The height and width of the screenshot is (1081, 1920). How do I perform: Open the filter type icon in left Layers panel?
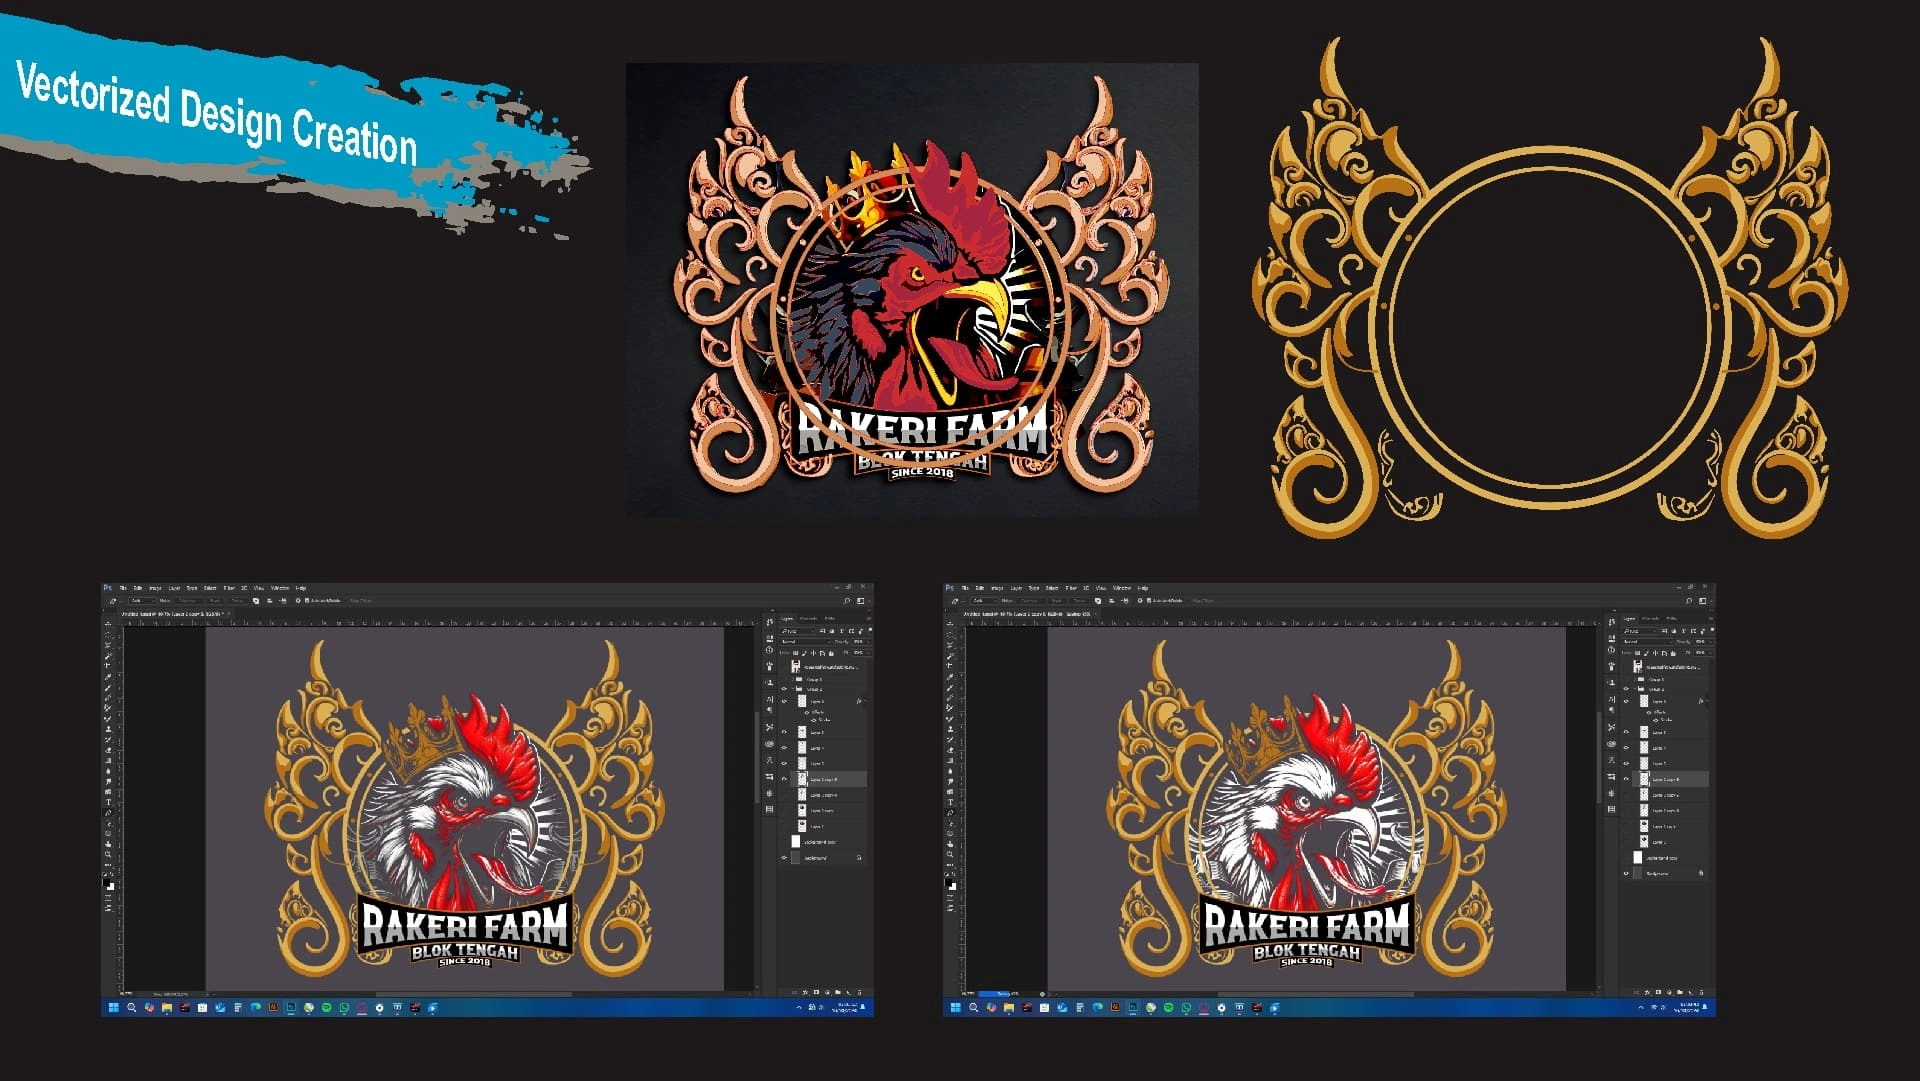[x=790, y=631]
